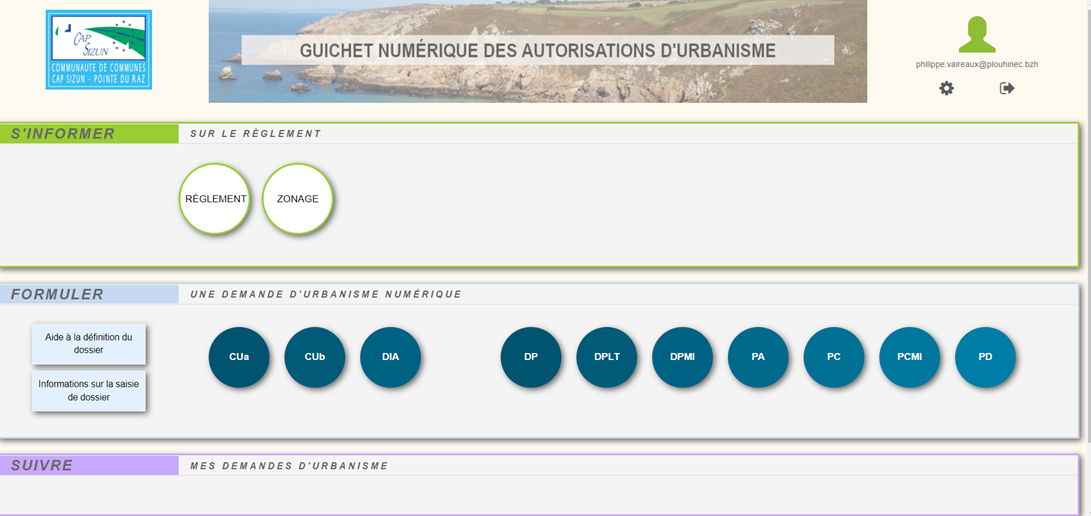Viewport: 1091px width, 516px height.
Task: Start a PC request
Action: [x=834, y=357]
